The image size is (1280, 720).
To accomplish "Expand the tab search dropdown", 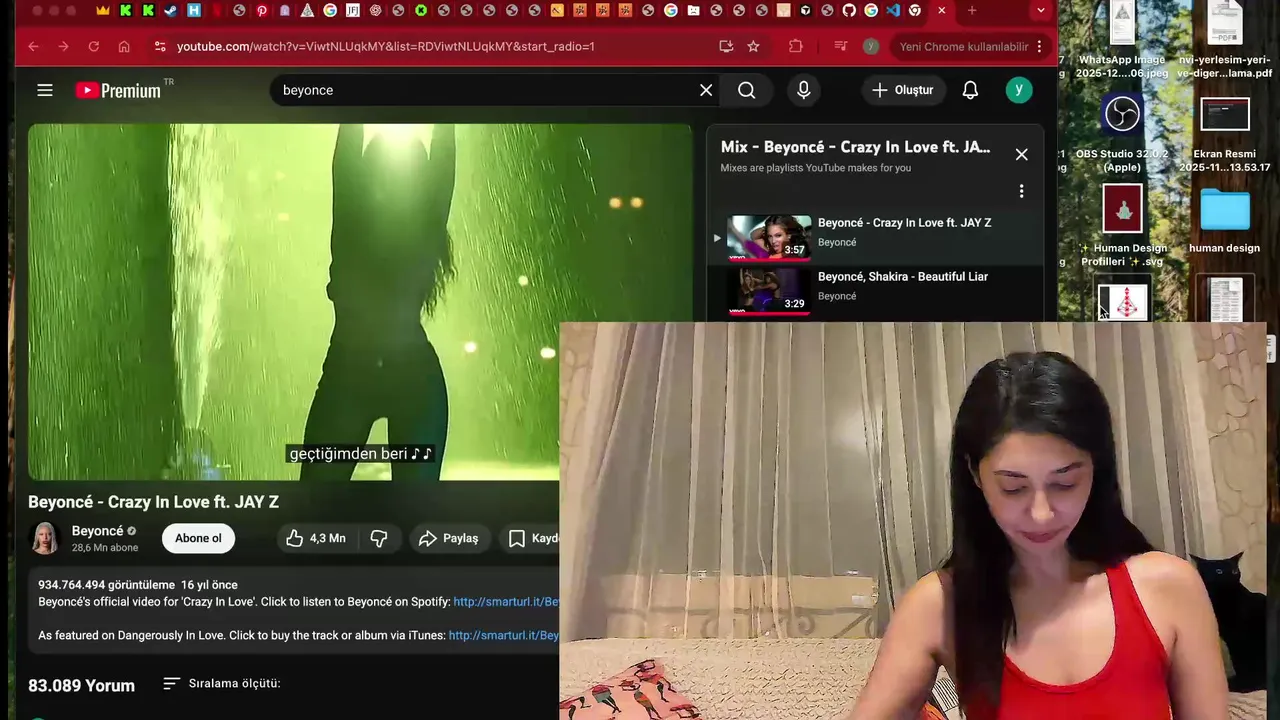I will coord(1041,10).
